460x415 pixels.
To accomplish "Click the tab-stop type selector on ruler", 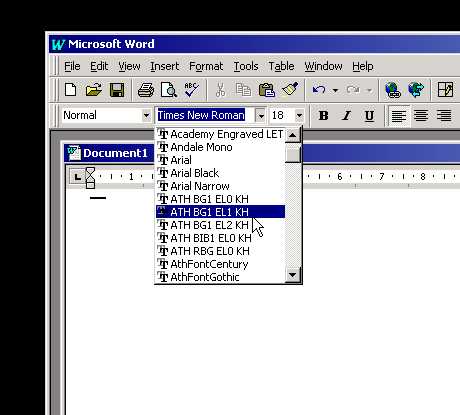I will (x=77, y=176).
